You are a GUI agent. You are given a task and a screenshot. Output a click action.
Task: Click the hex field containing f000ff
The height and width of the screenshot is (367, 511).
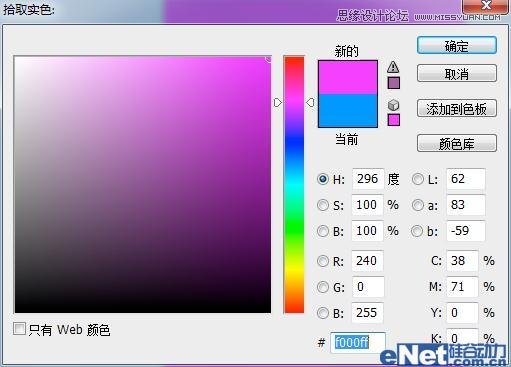pyautogui.click(x=358, y=342)
